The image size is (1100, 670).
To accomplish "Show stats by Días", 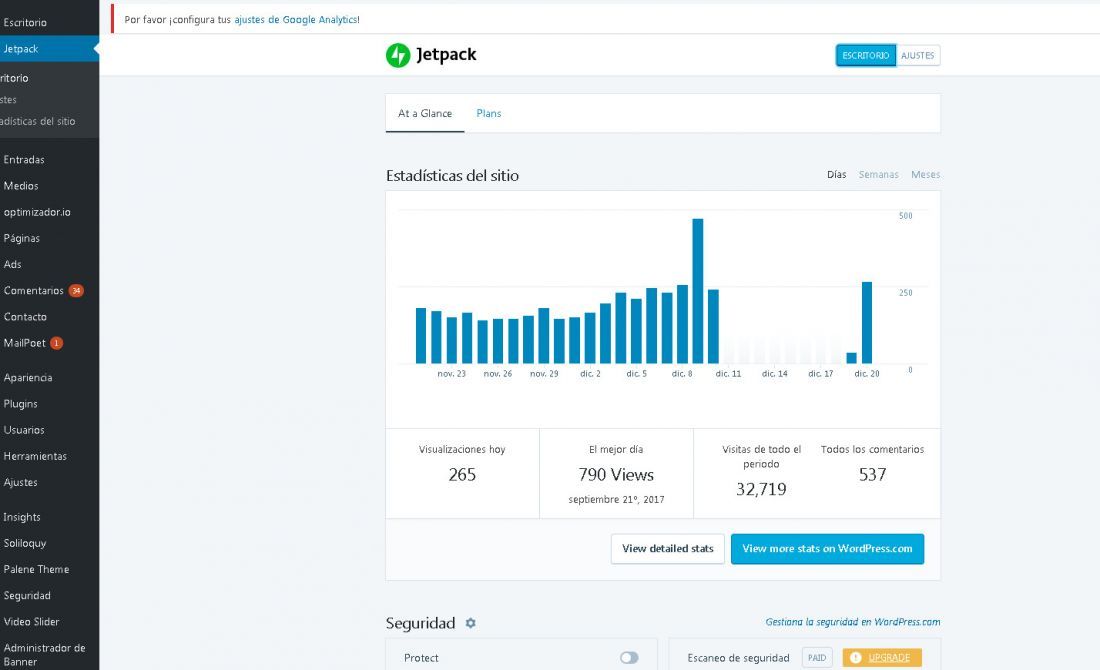I will pyautogui.click(x=836, y=175).
